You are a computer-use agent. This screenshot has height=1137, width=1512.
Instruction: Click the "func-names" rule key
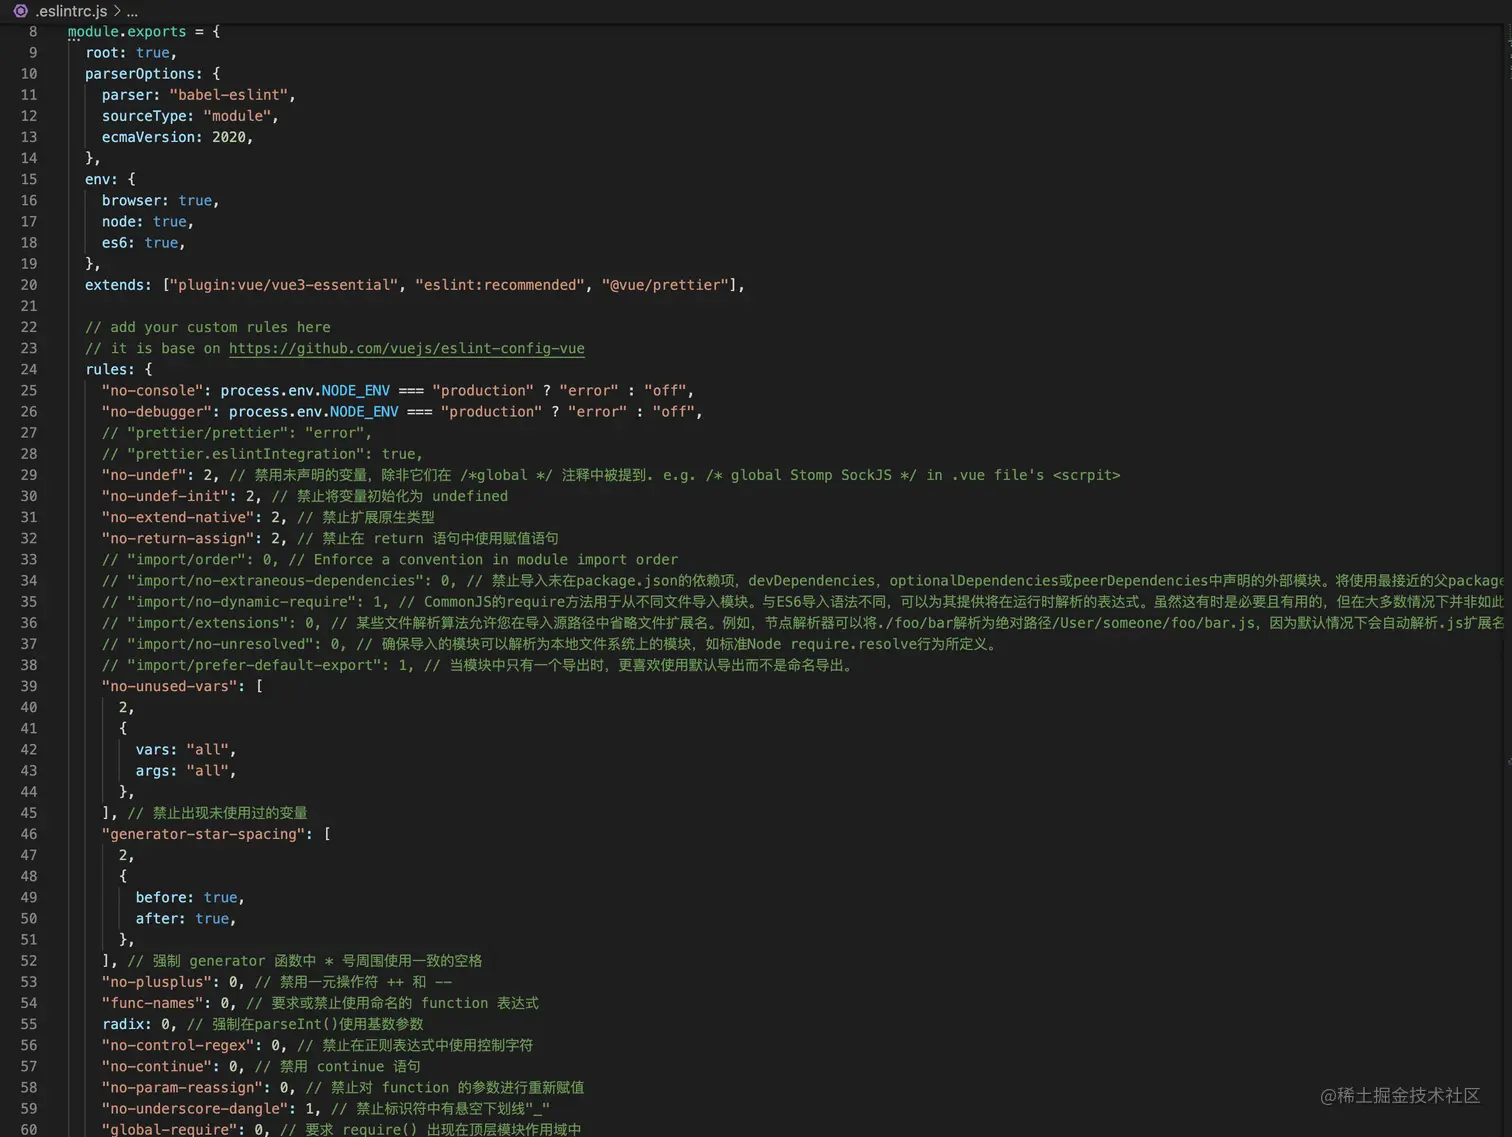152,1002
